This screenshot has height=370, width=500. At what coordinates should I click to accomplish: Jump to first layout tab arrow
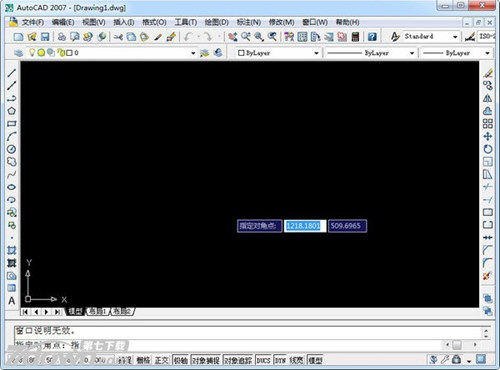pos(25,312)
